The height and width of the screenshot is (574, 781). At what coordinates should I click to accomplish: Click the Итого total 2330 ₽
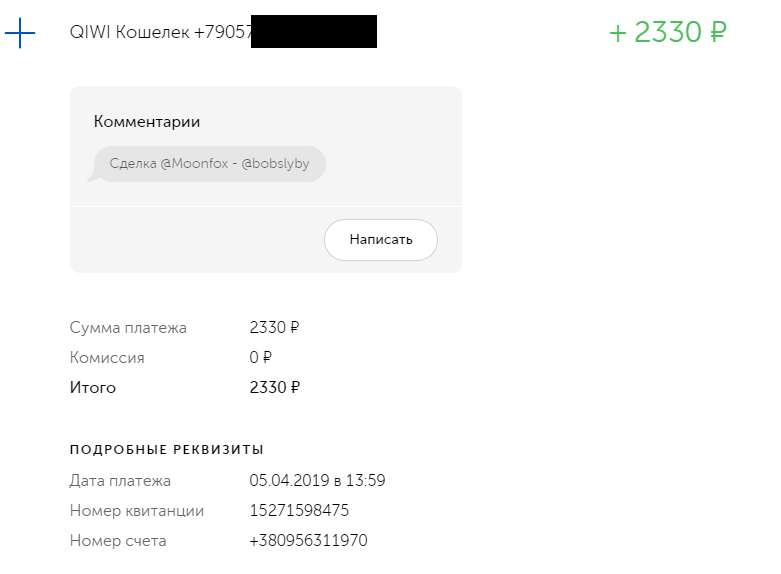pyautogui.click(x=274, y=387)
